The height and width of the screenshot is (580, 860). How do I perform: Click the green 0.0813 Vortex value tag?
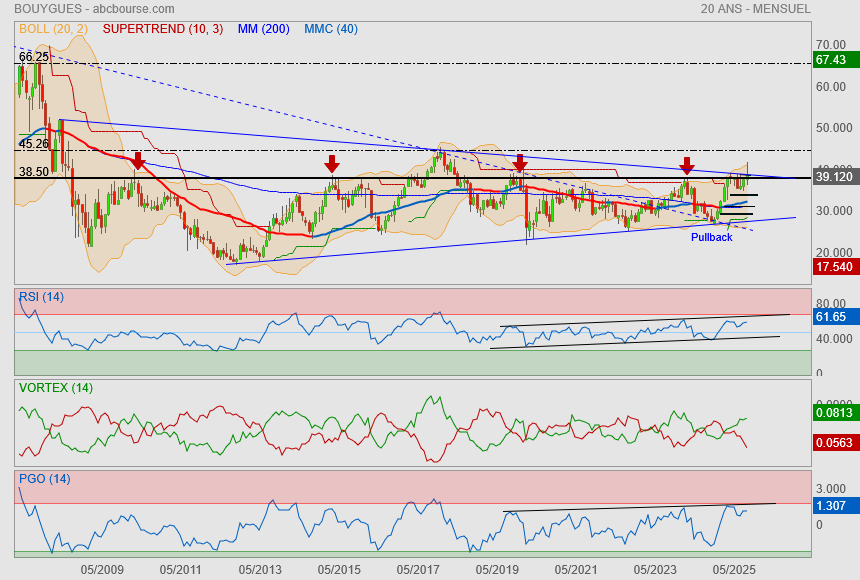coord(834,411)
